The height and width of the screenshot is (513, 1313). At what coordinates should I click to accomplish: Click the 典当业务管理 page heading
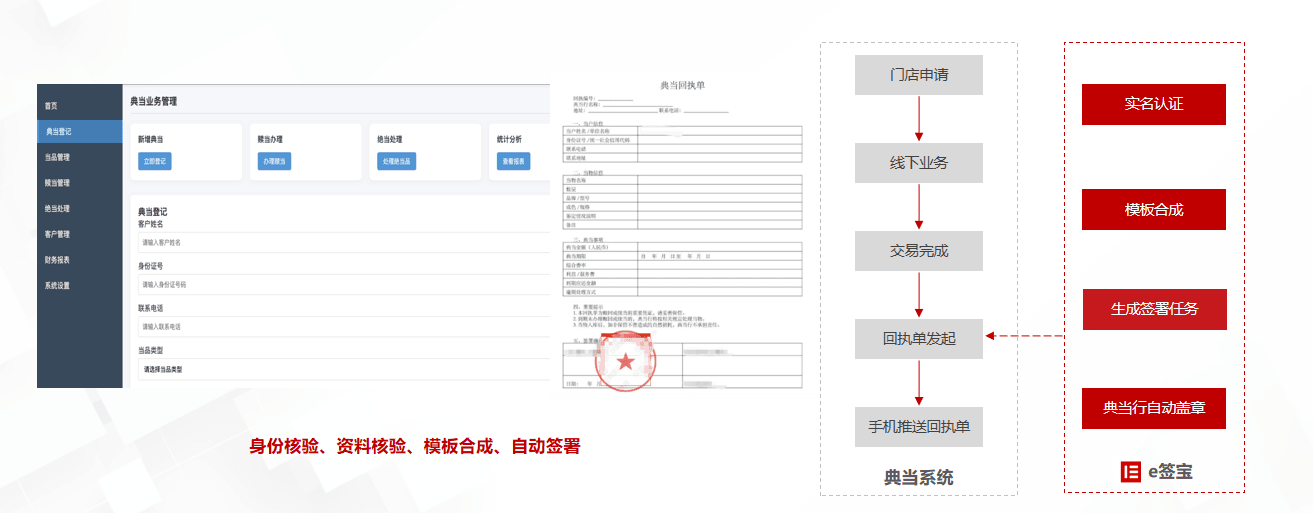154,101
